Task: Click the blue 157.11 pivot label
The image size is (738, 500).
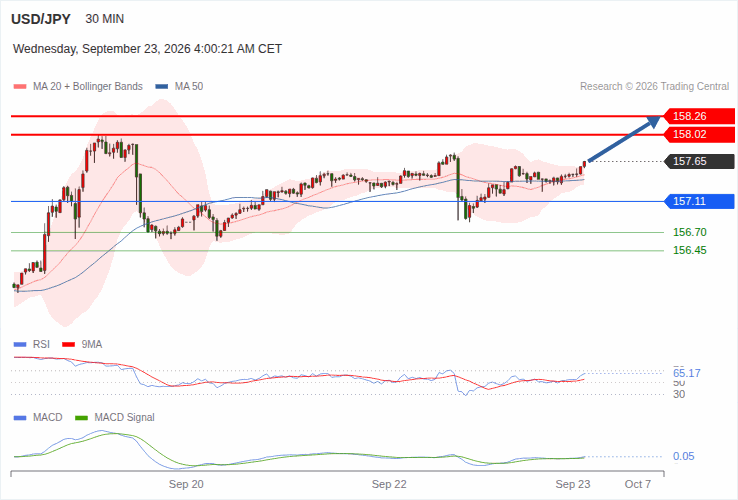Action: (x=699, y=202)
